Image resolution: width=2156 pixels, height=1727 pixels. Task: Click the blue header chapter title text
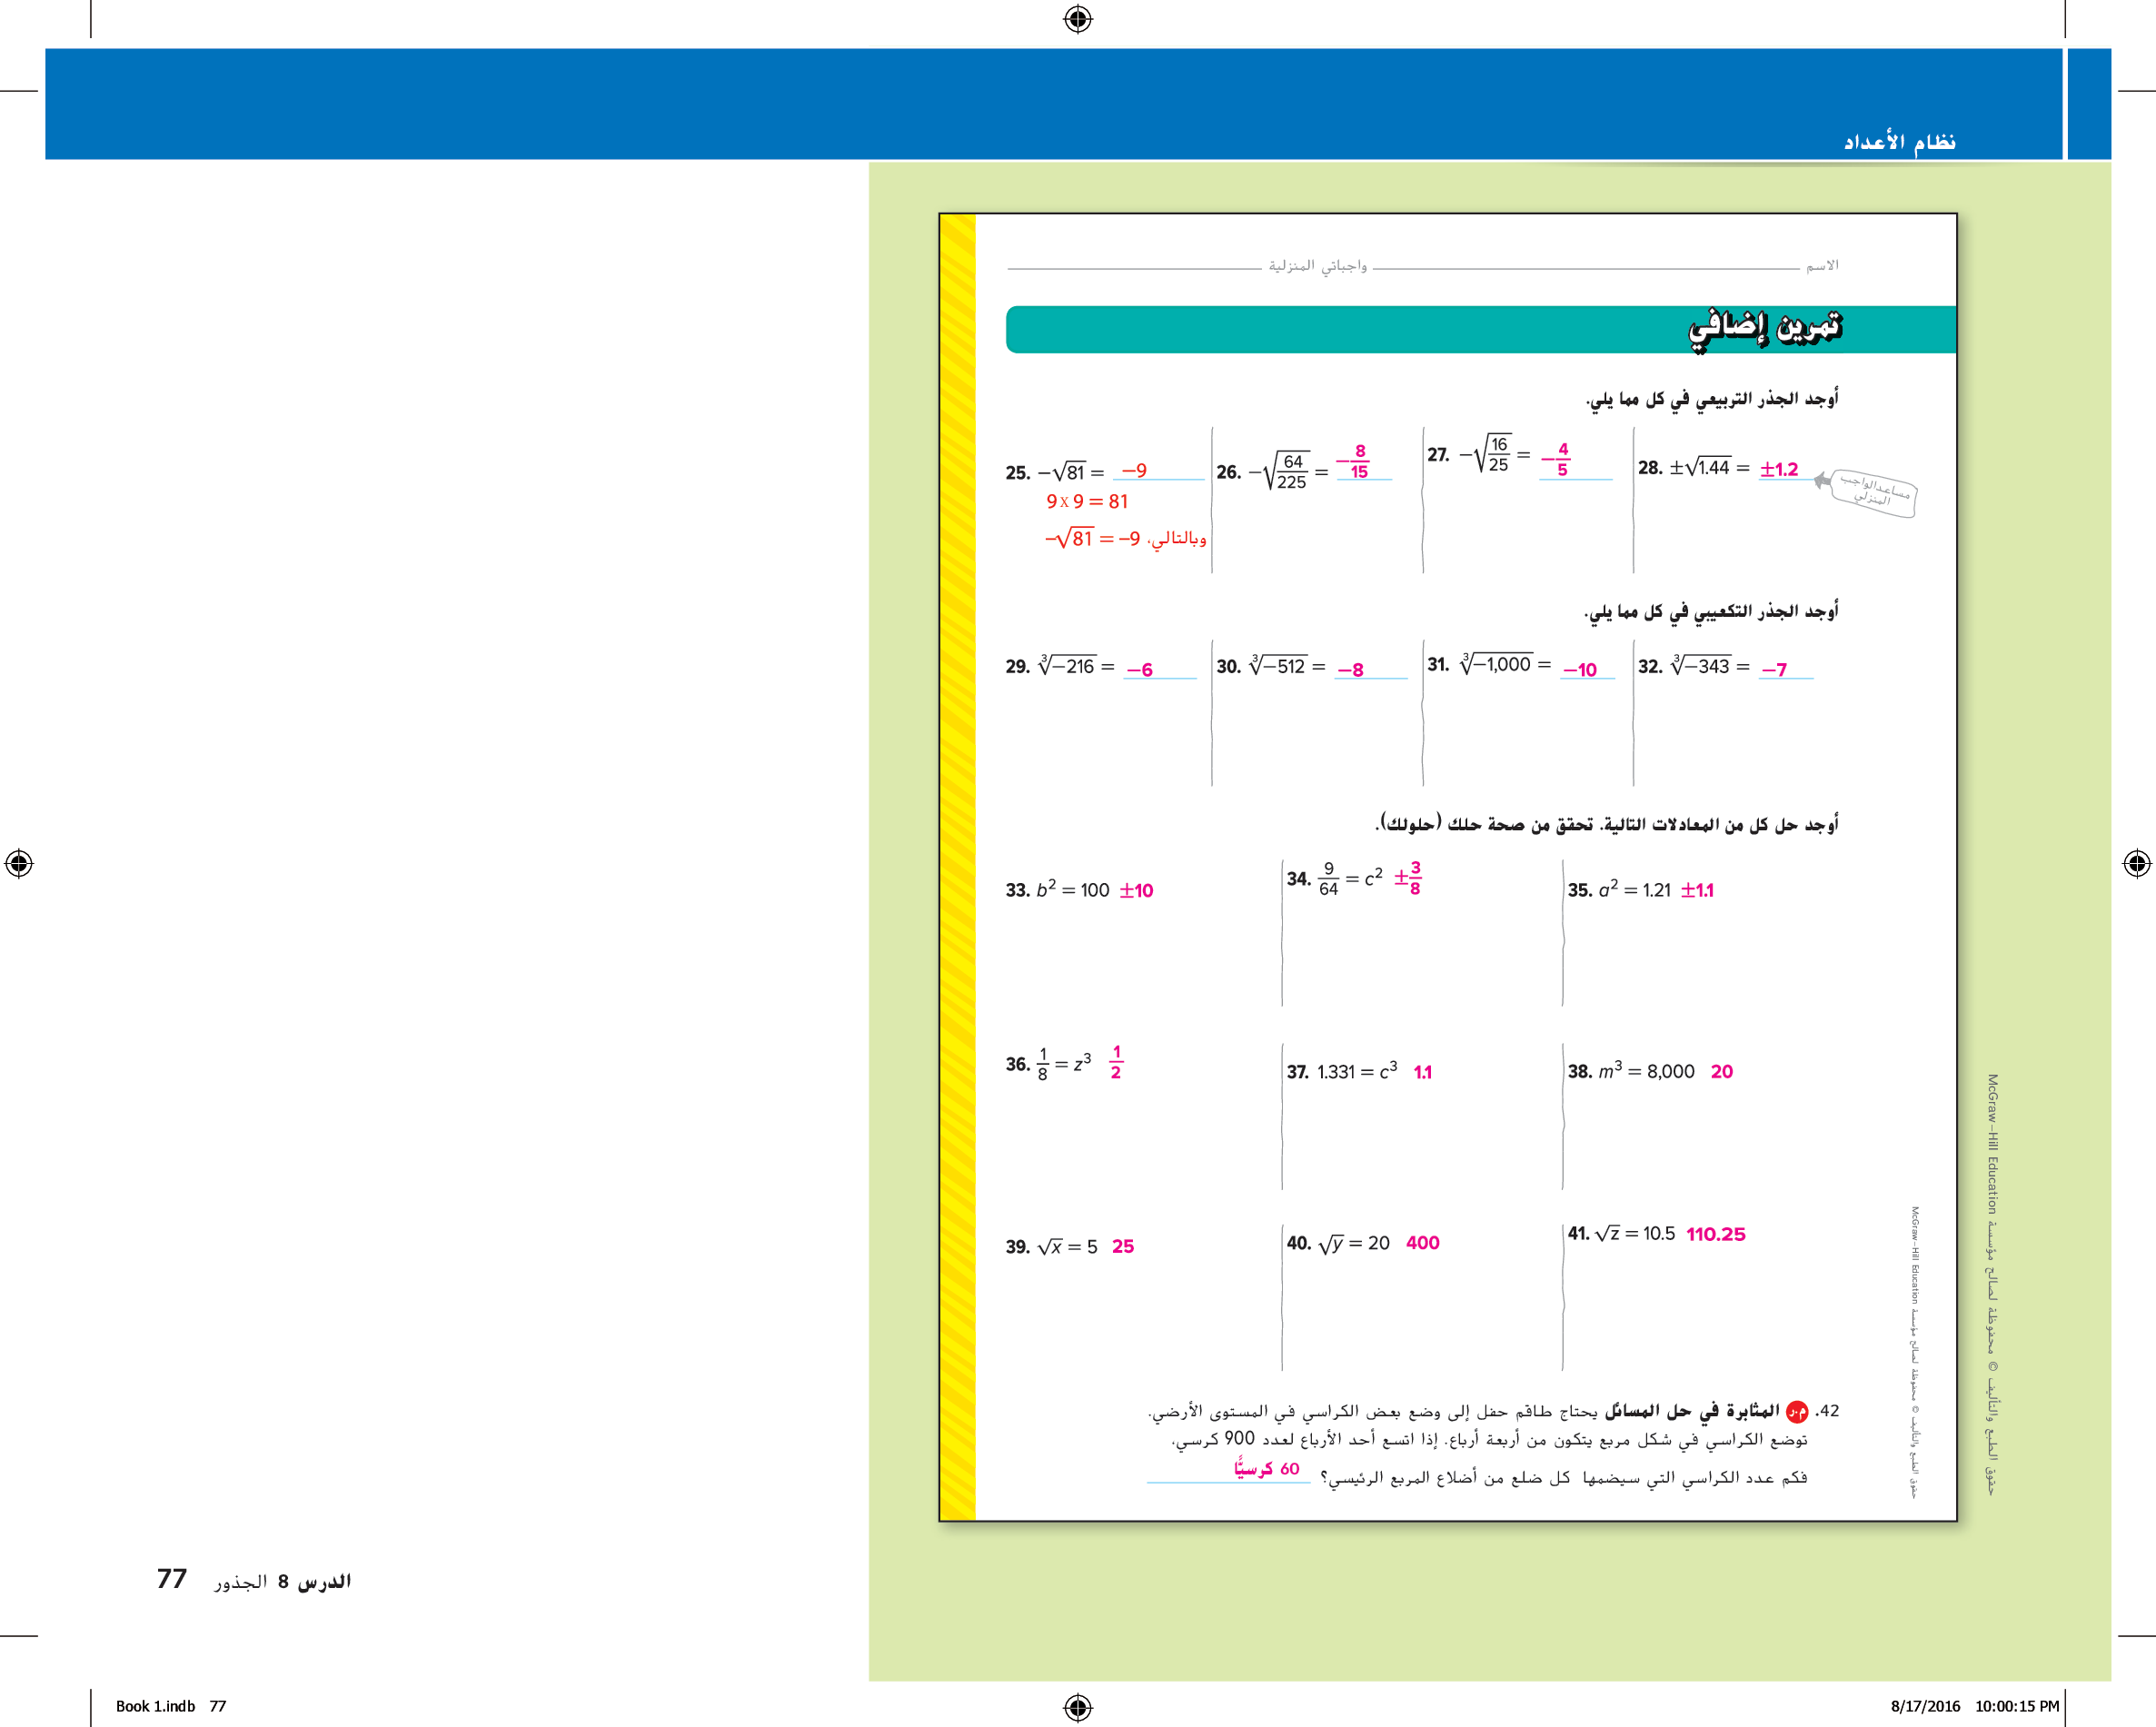coord(1899,141)
